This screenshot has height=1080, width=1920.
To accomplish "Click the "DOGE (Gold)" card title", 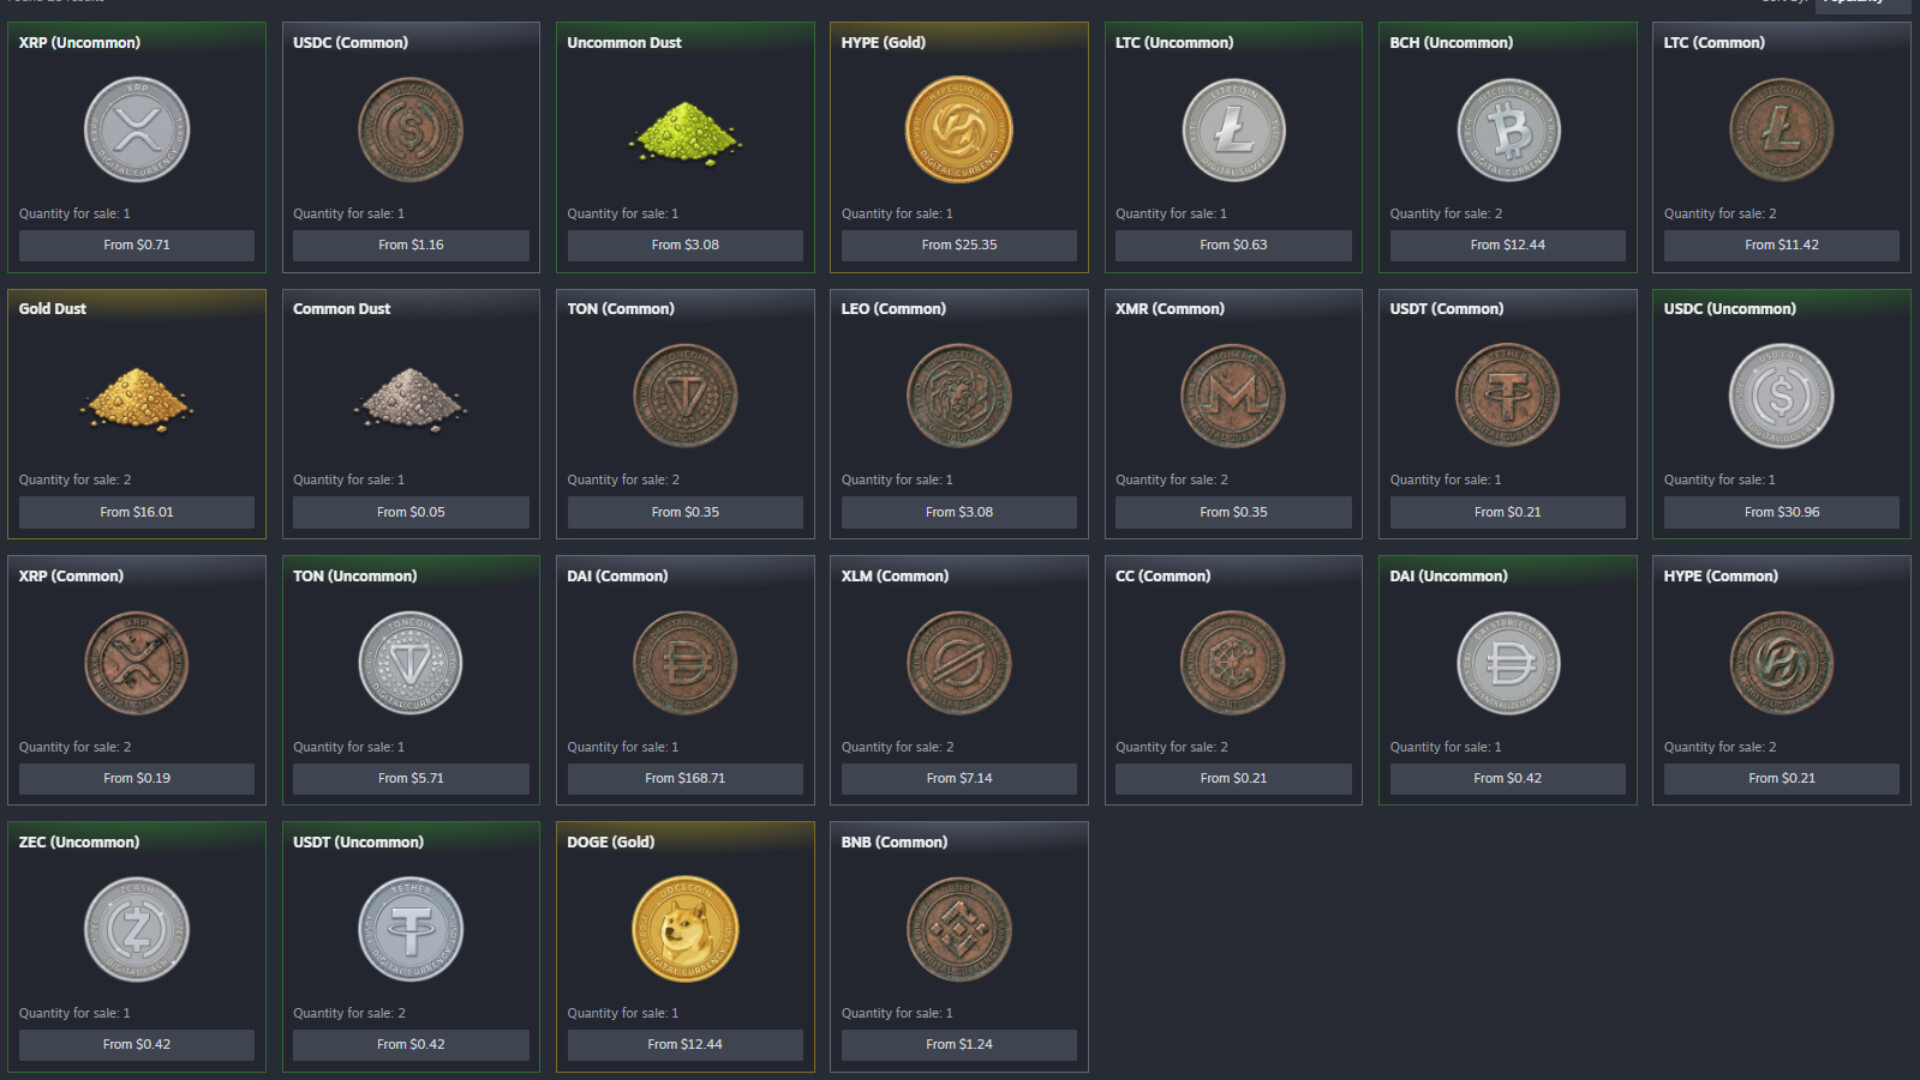I will tap(611, 842).
